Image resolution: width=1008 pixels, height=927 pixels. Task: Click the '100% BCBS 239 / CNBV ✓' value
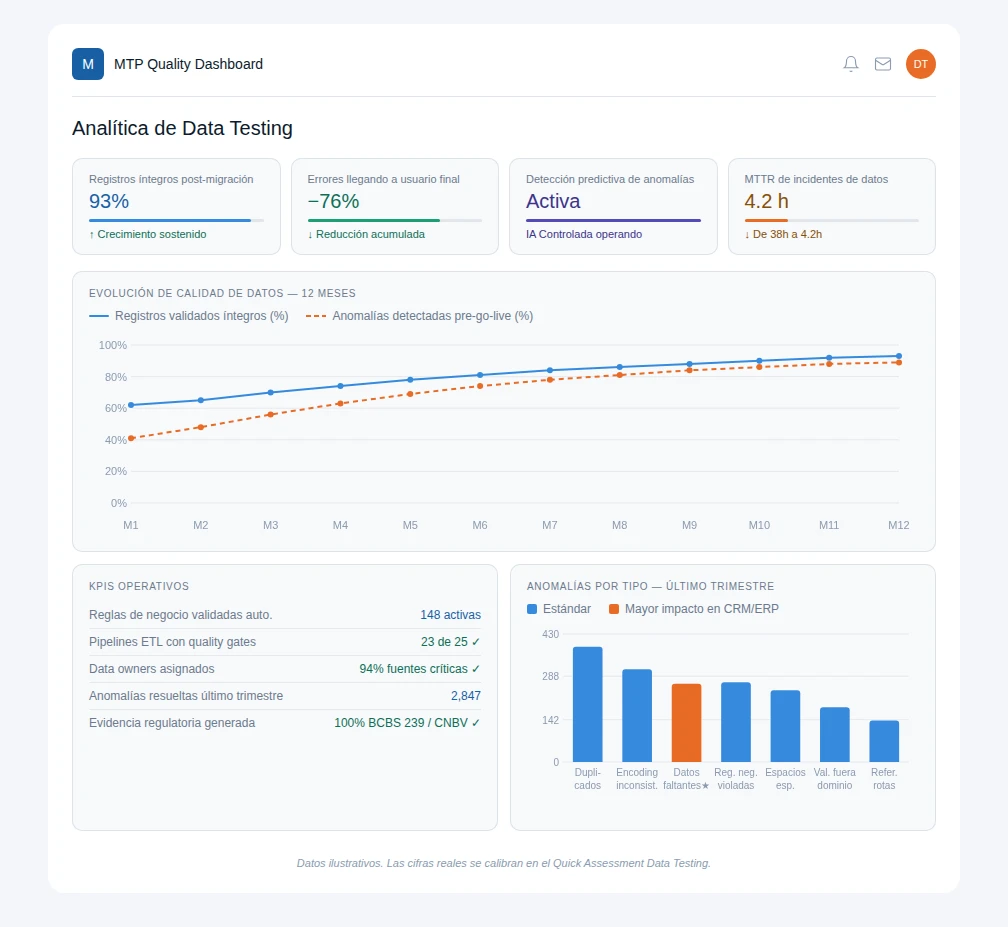click(408, 723)
